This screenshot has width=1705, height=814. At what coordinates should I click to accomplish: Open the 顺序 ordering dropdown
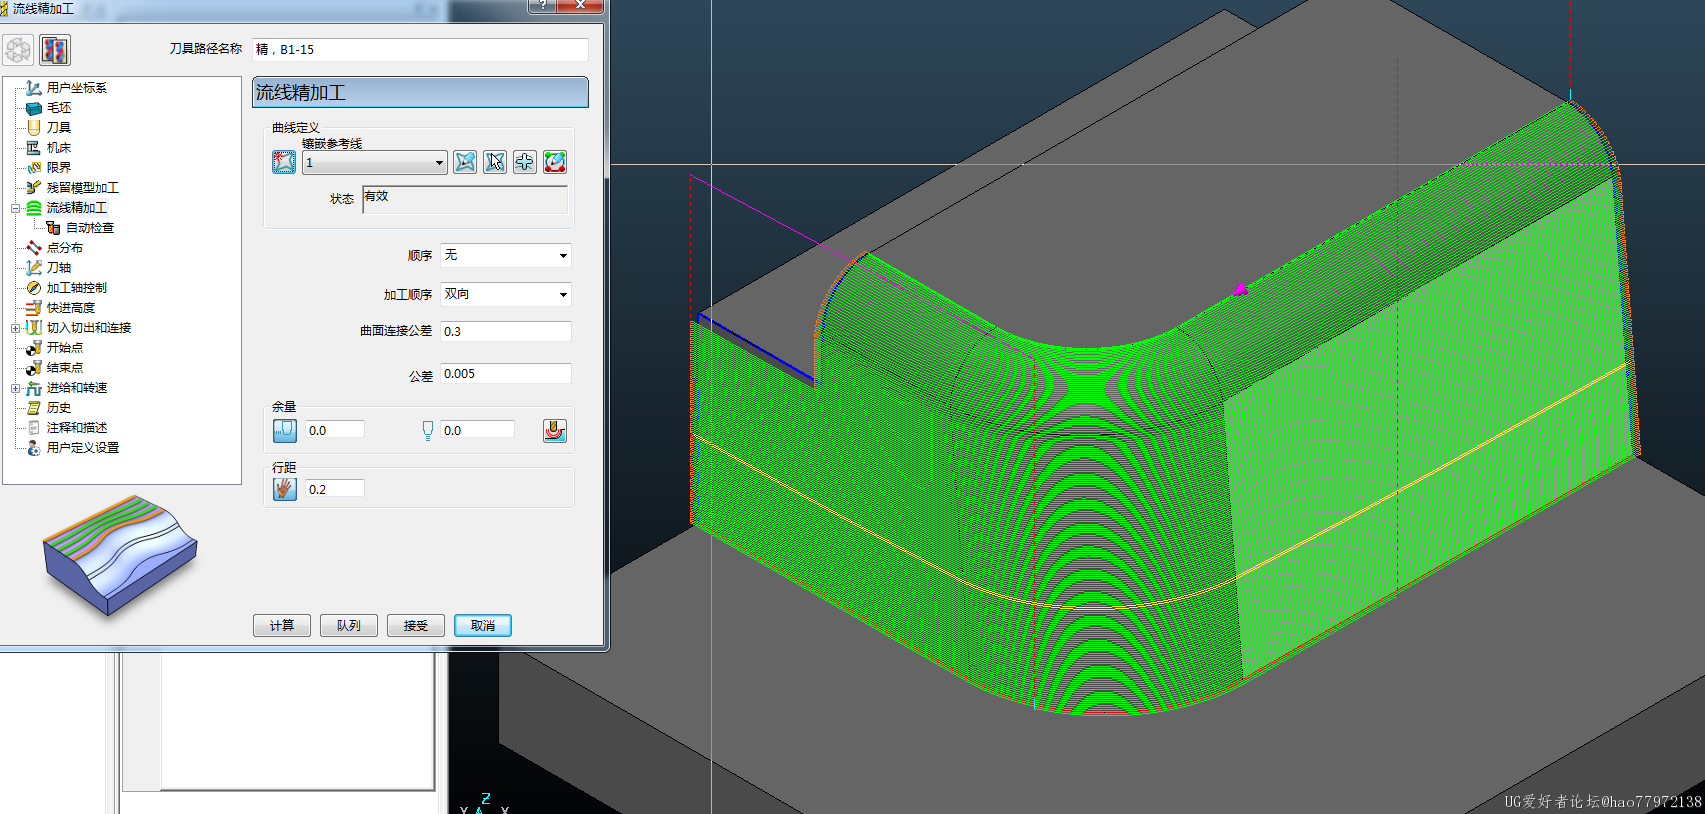506,255
